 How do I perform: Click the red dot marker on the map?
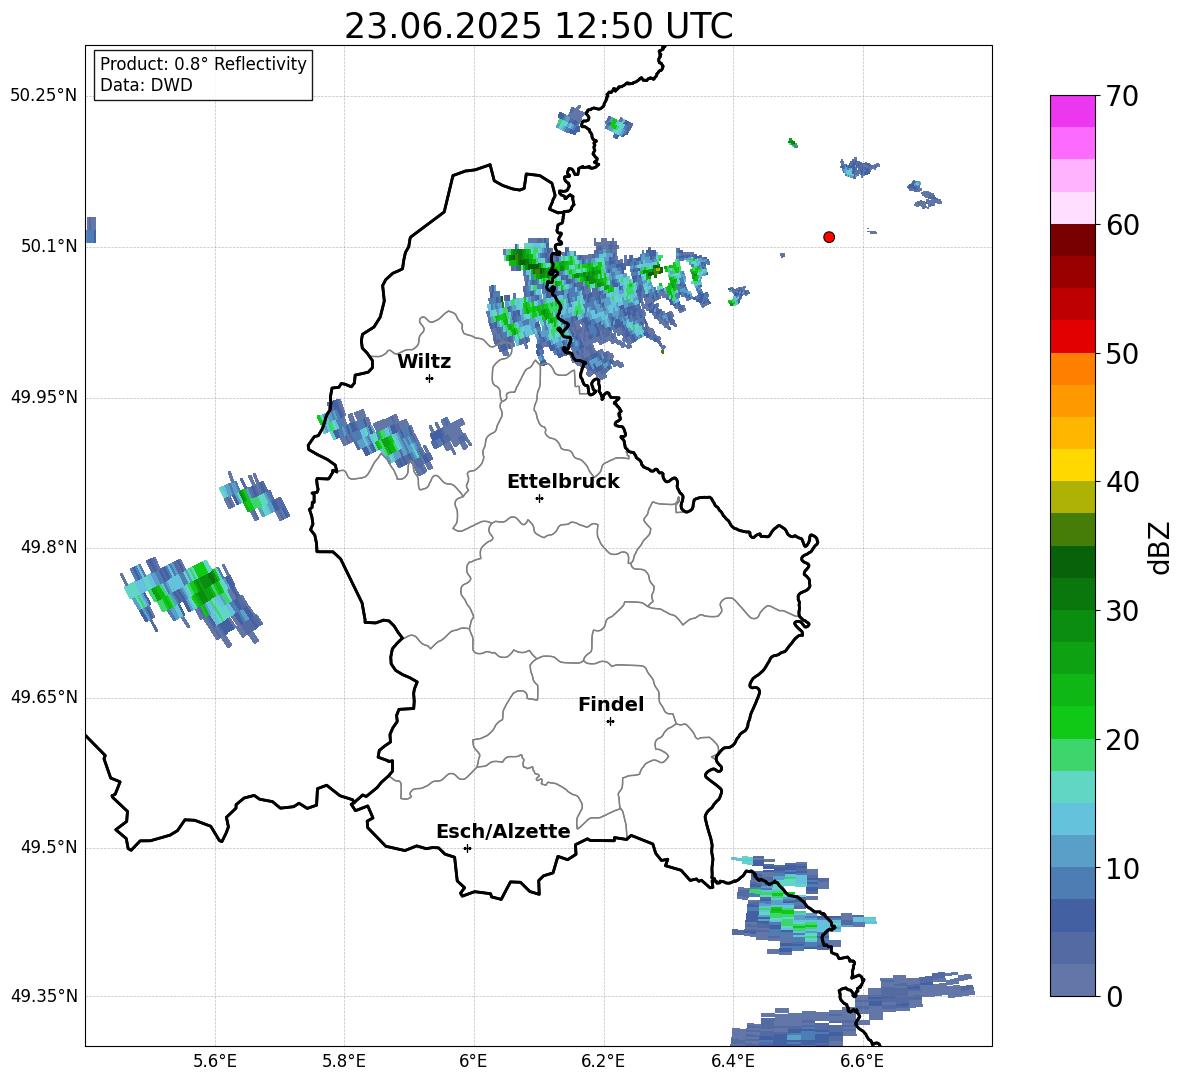[x=829, y=237]
